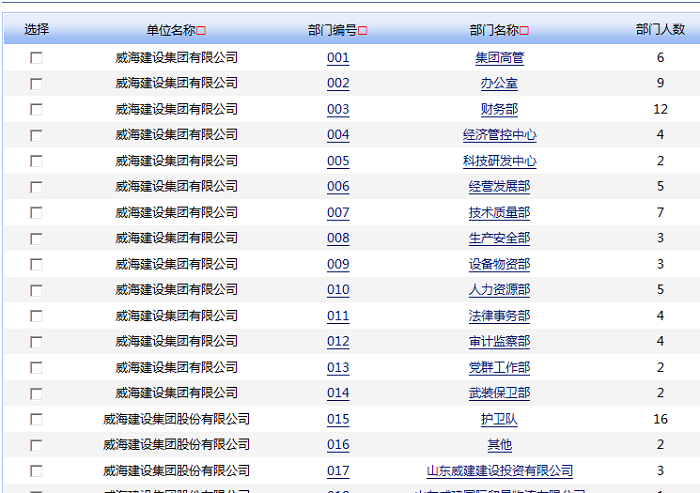This screenshot has height=493, width=700.
Task: Select the checkbox for department 006
Action: (36, 187)
